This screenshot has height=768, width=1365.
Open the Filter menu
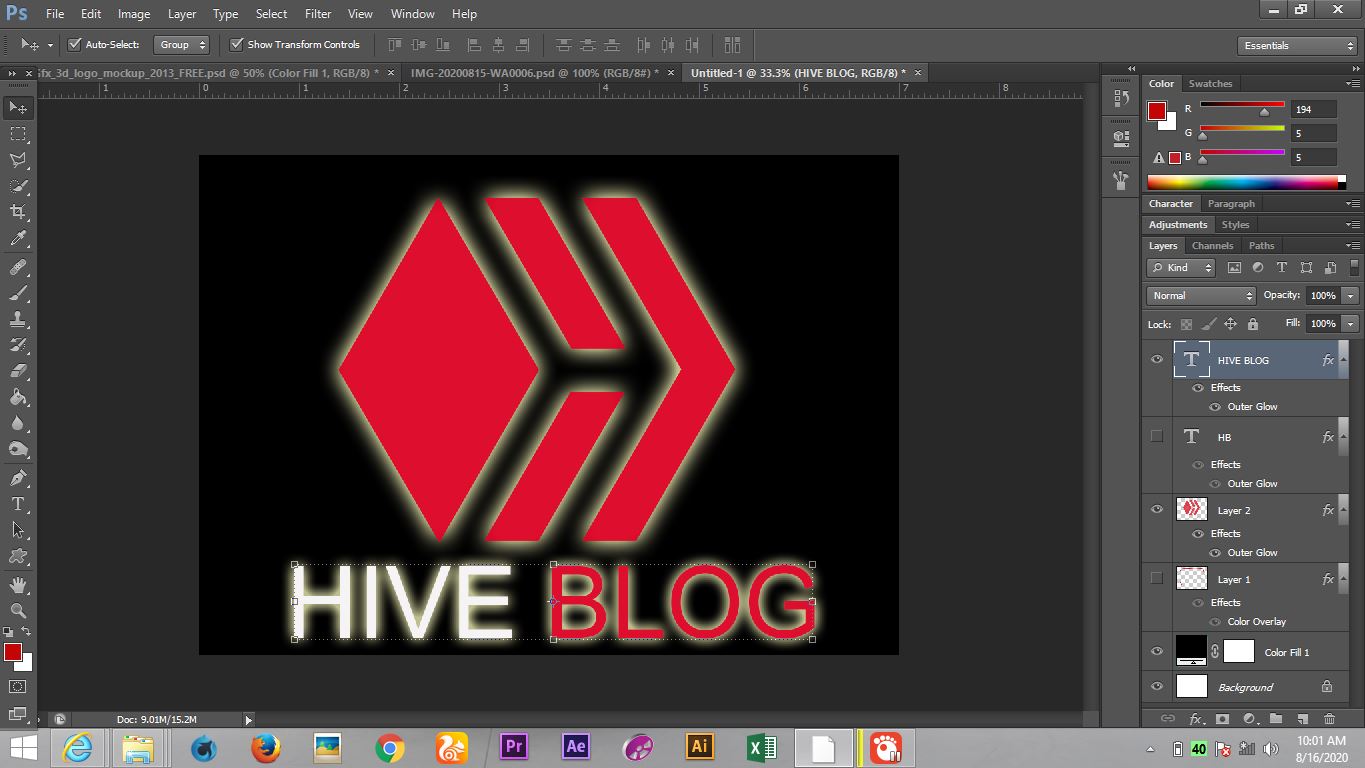tap(318, 14)
